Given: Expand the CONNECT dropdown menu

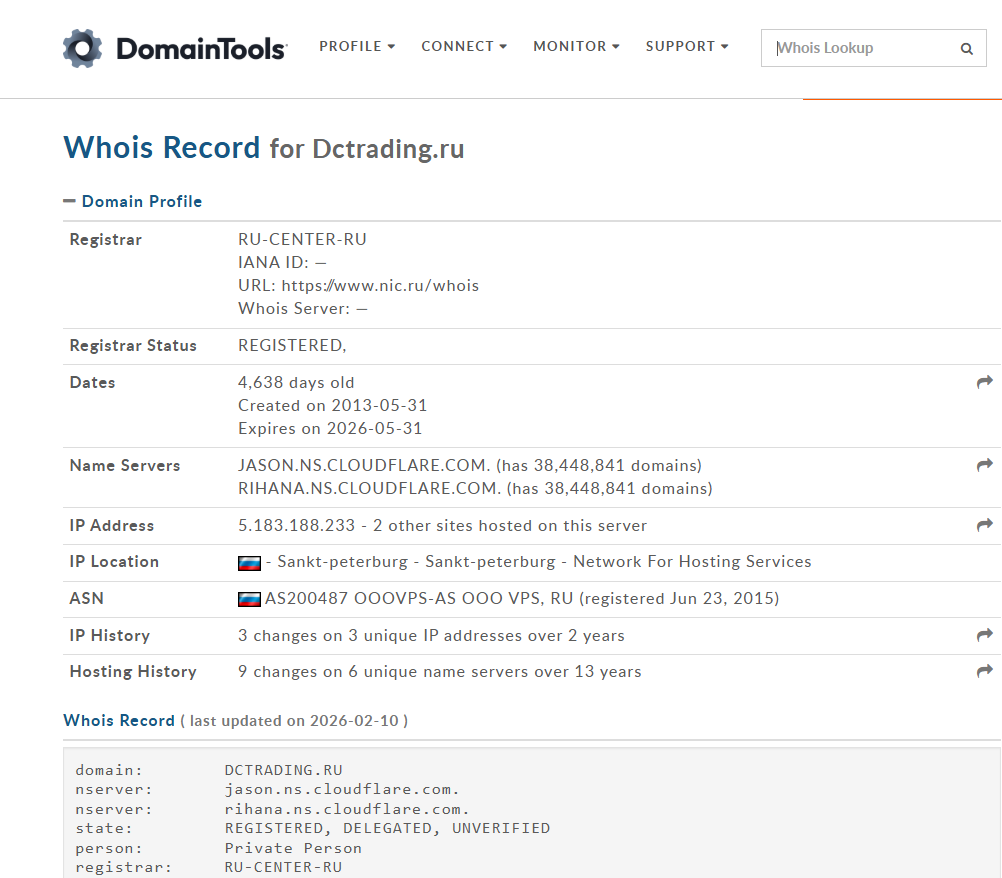Looking at the screenshot, I should coord(464,46).
